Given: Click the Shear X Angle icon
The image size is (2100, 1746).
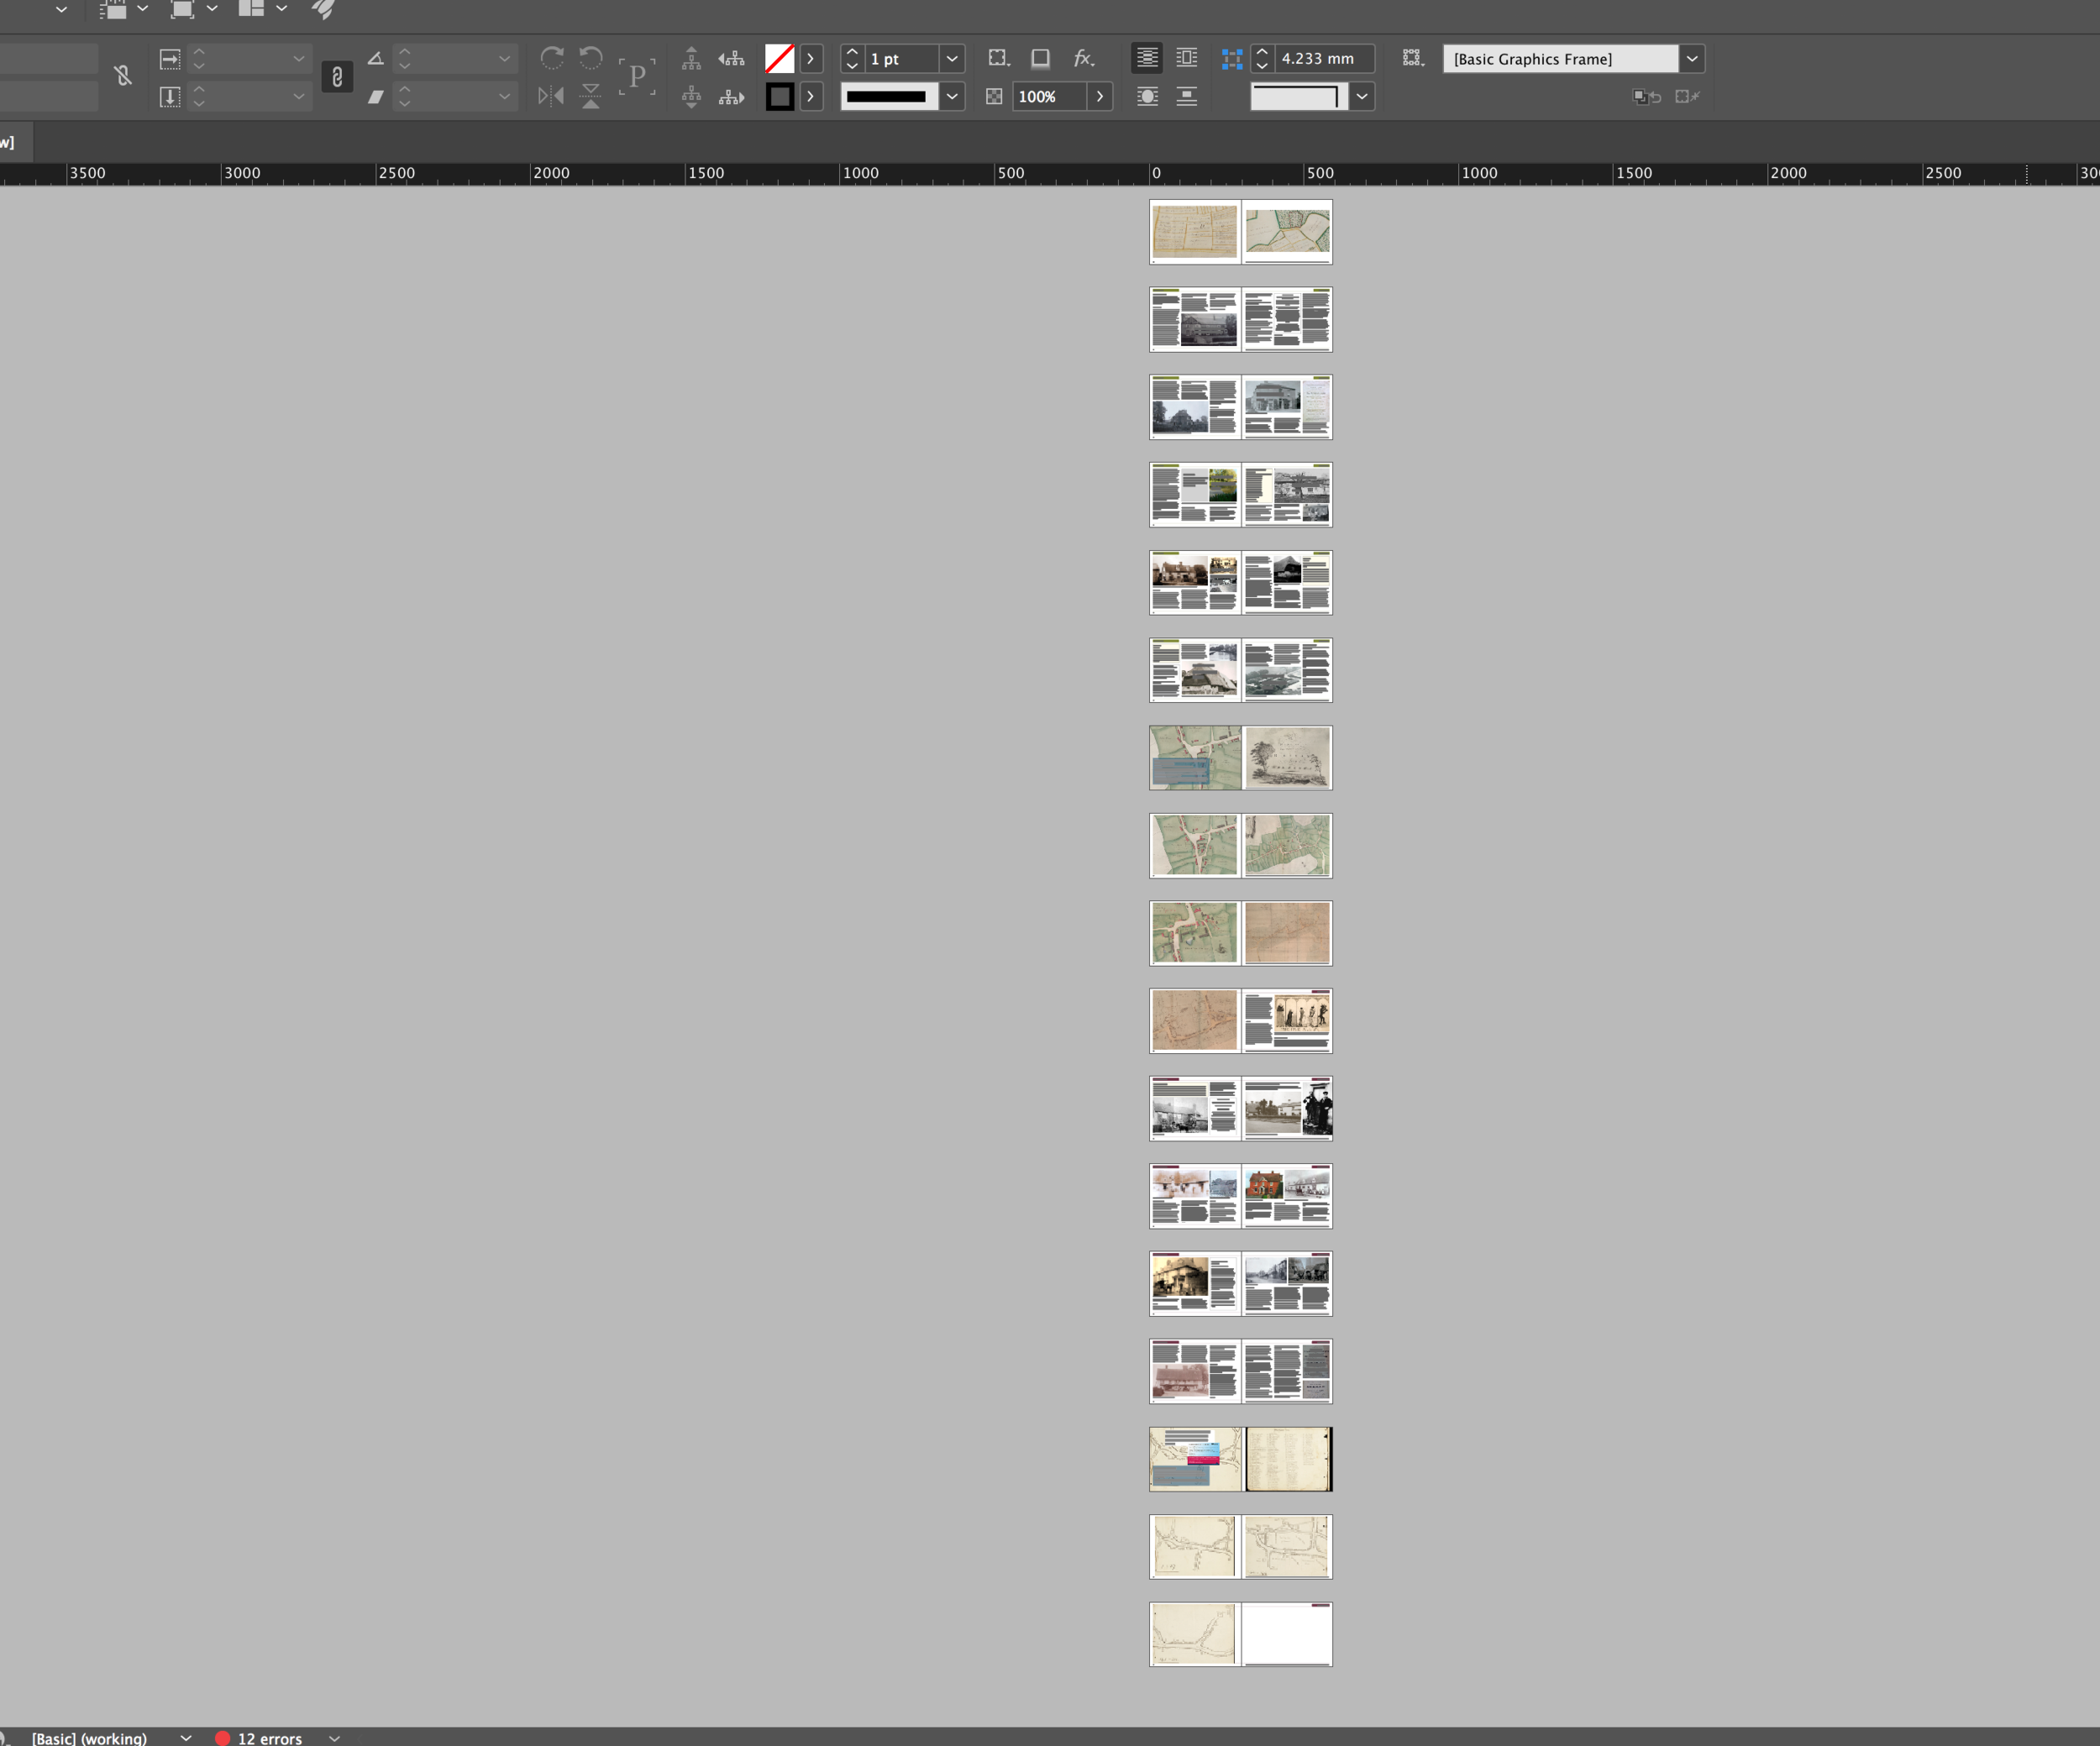Looking at the screenshot, I should tap(375, 97).
